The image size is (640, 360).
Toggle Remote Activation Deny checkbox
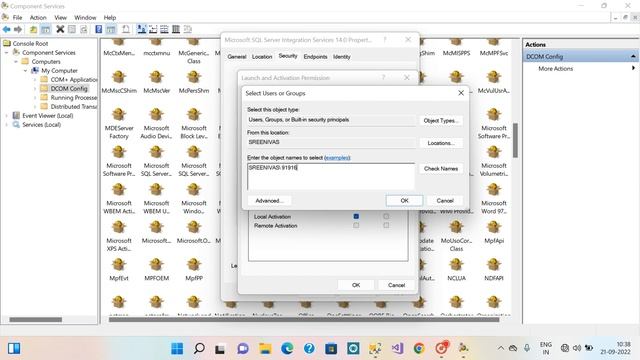point(386,225)
